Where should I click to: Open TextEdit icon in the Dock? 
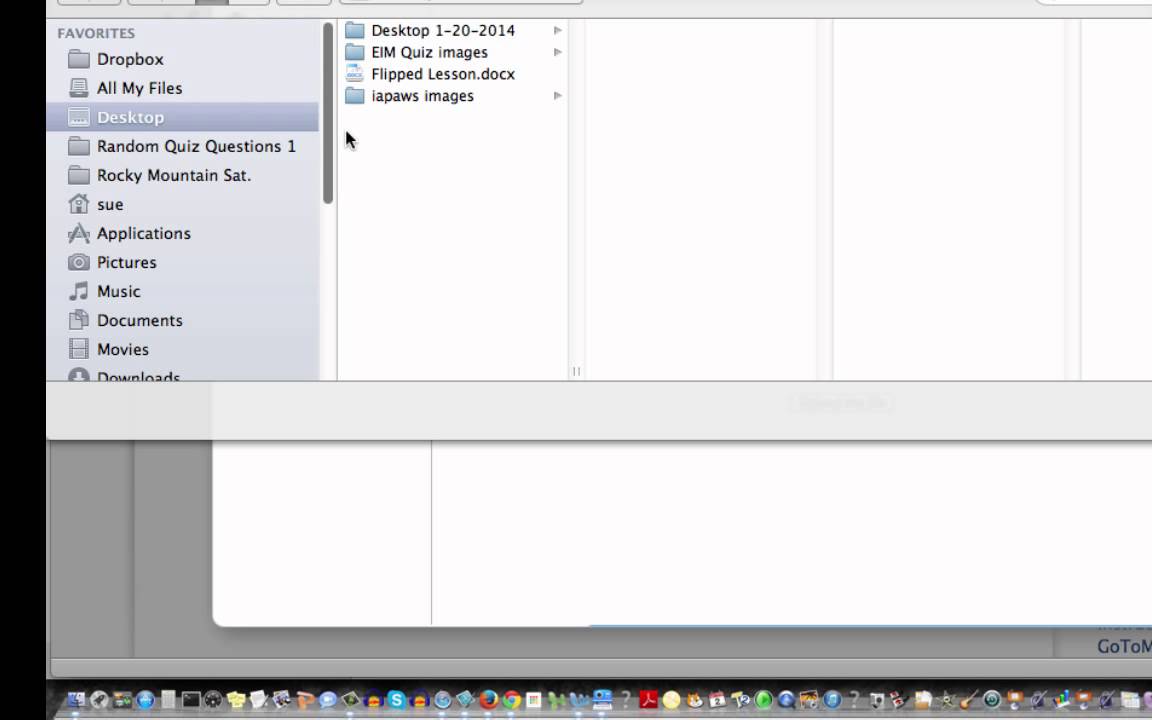(x=259, y=699)
